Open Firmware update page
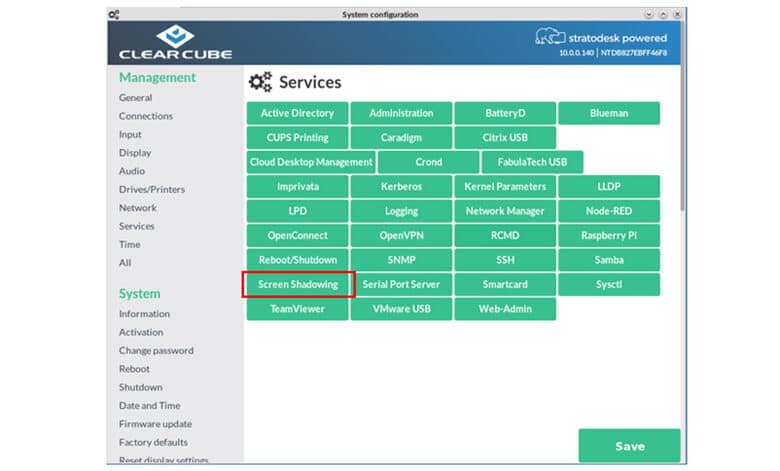This screenshot has width=780, height=471. tap(155, 424)
